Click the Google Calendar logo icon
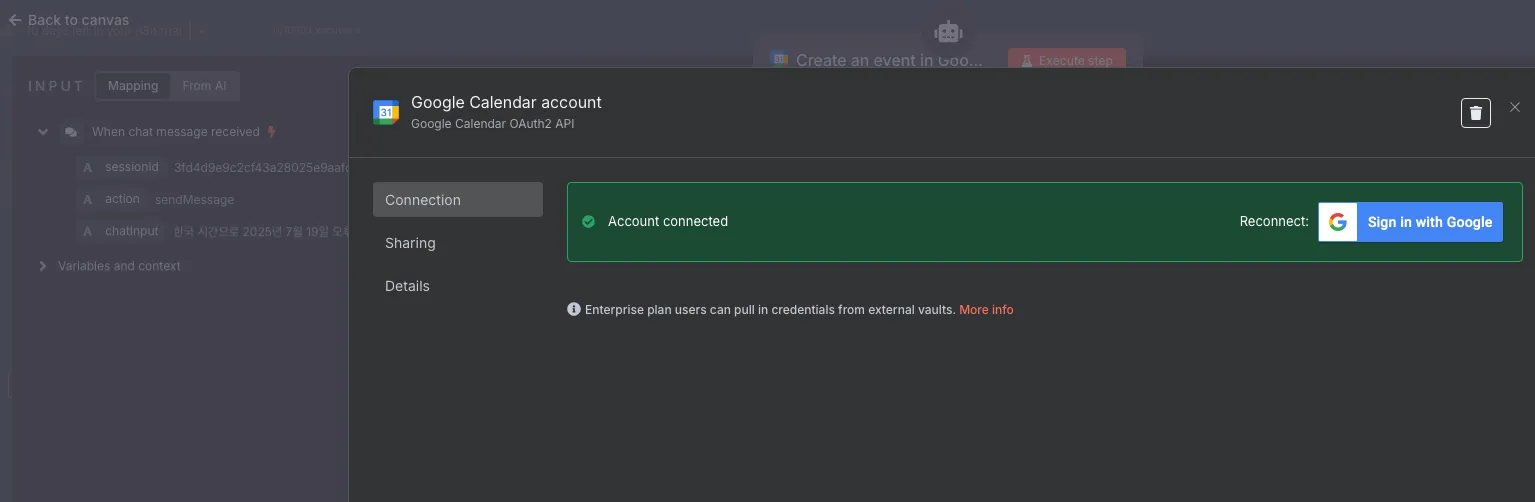The image size is (1535, 502). click(x=386, y=112)
